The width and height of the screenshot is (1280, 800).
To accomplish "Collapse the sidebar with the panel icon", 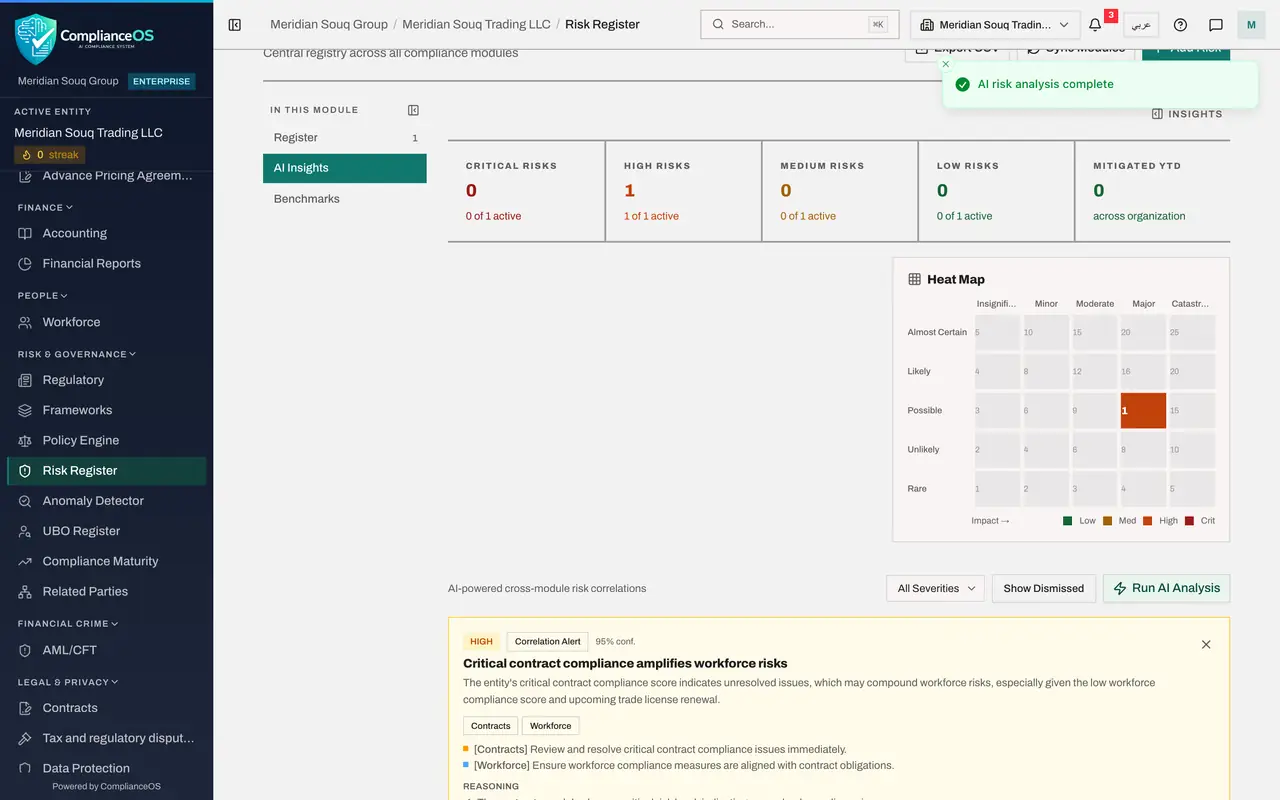I will click(235, 25).
